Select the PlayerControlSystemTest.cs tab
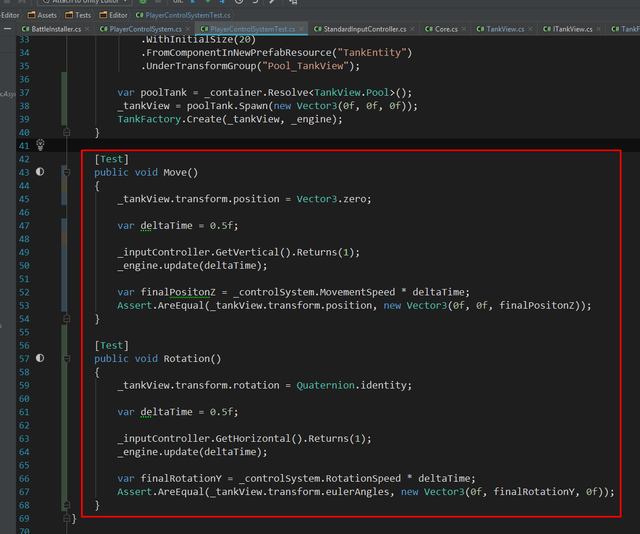The image size is (640, 534). 253,29
